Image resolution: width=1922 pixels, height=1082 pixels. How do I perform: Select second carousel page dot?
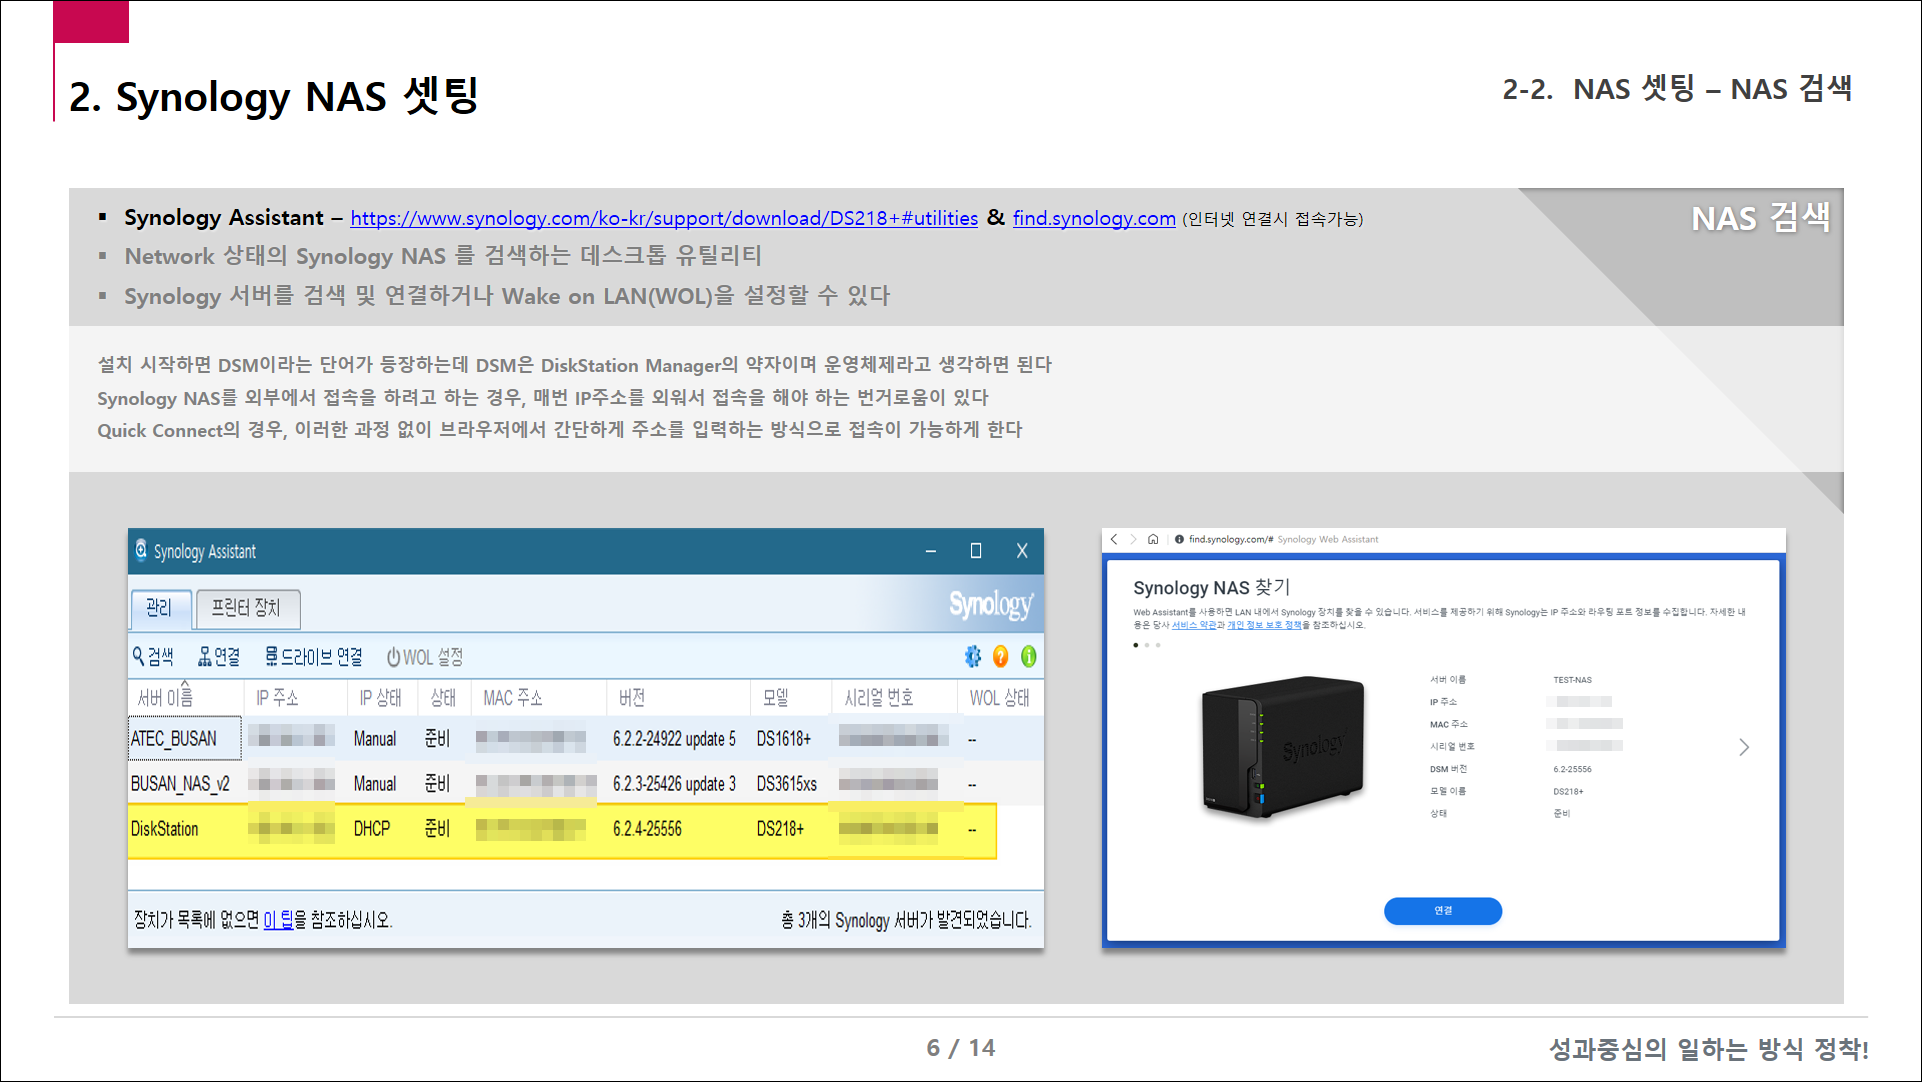1147,645
